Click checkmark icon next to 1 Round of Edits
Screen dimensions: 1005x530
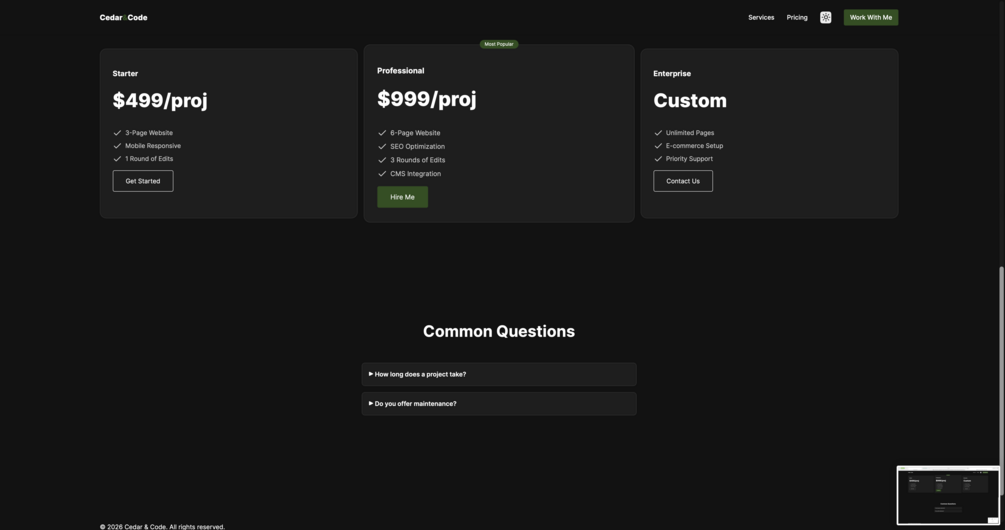tap(117, 158)
